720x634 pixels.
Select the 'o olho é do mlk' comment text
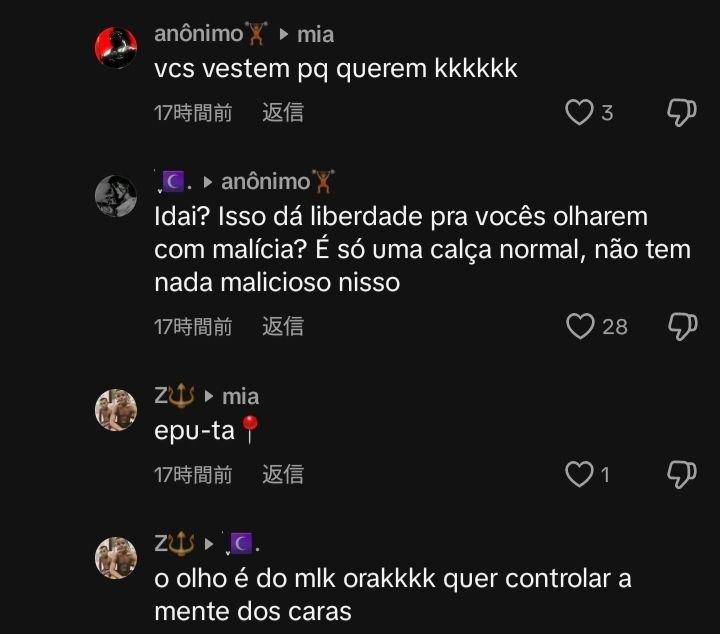click(x=393, y=595)
